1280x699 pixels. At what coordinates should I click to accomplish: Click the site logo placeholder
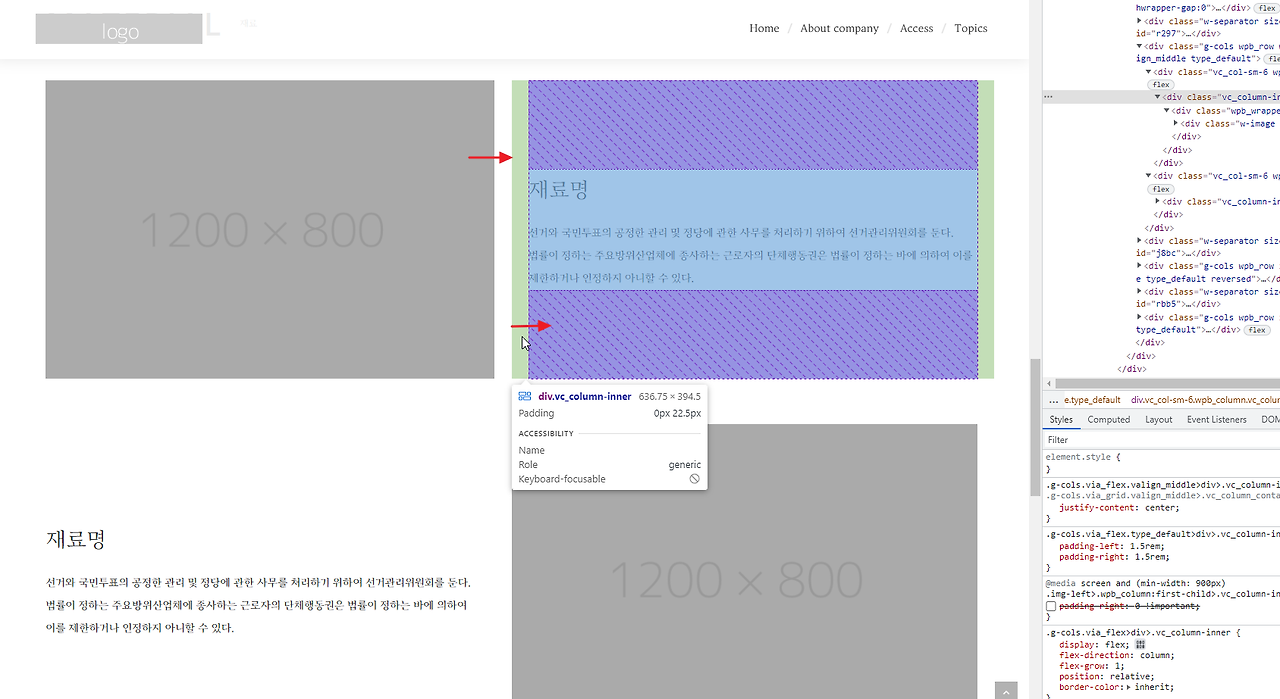click(x=119, y=29)
